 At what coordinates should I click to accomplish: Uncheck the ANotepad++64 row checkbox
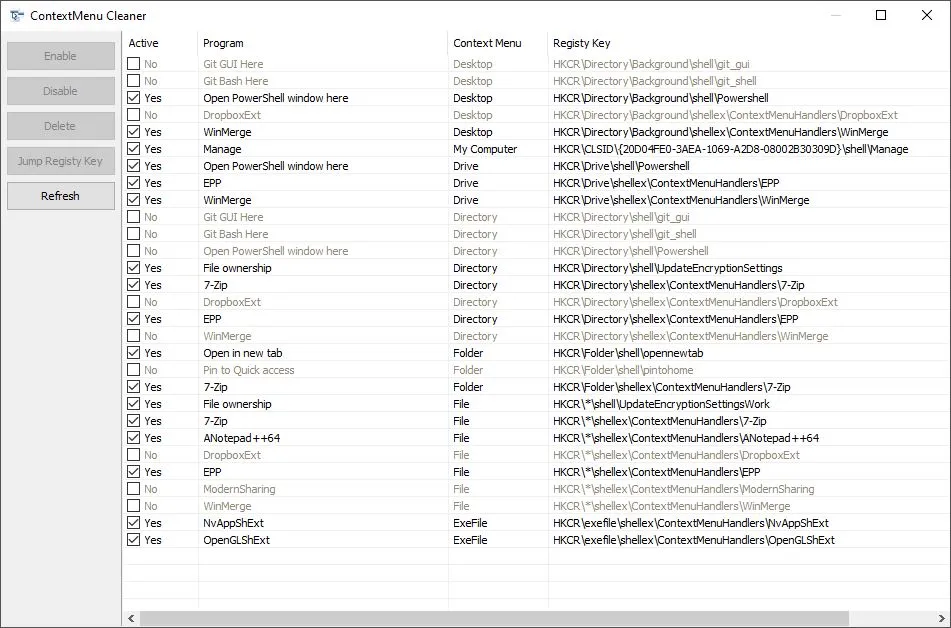(x=133, y=437)
